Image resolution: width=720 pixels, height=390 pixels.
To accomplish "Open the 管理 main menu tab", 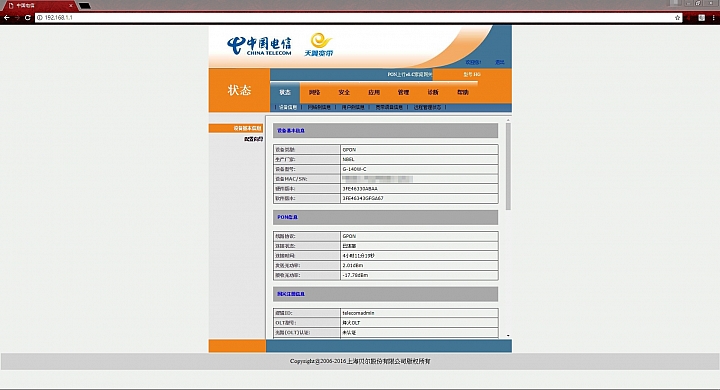I will [403, 92].
